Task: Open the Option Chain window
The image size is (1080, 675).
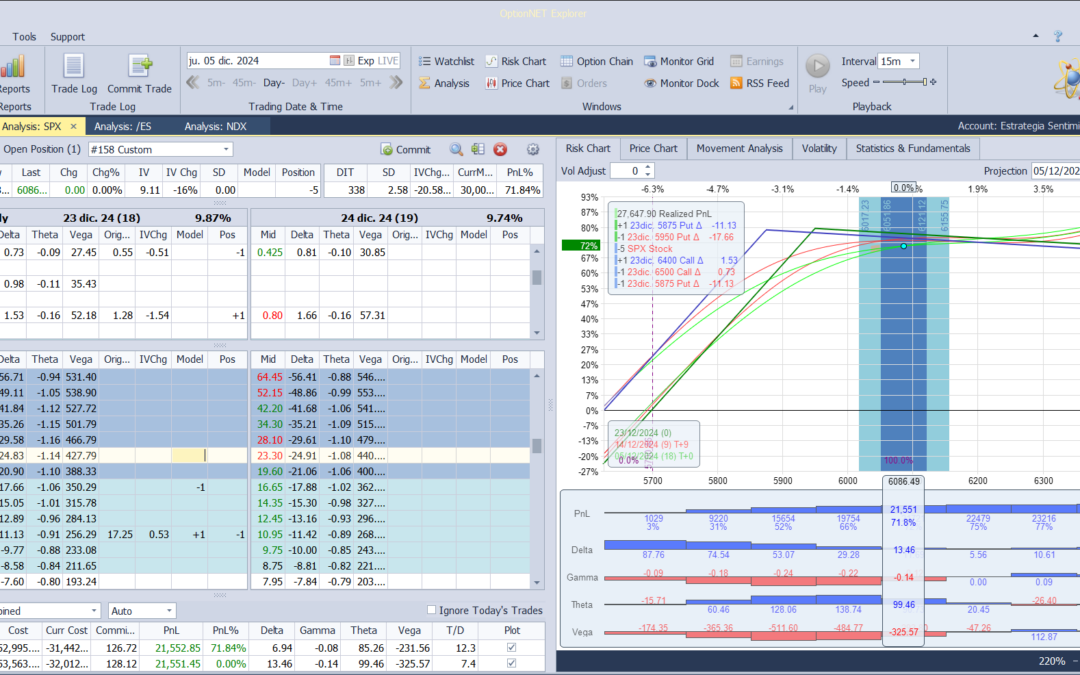Action: (x=596, y=61)
